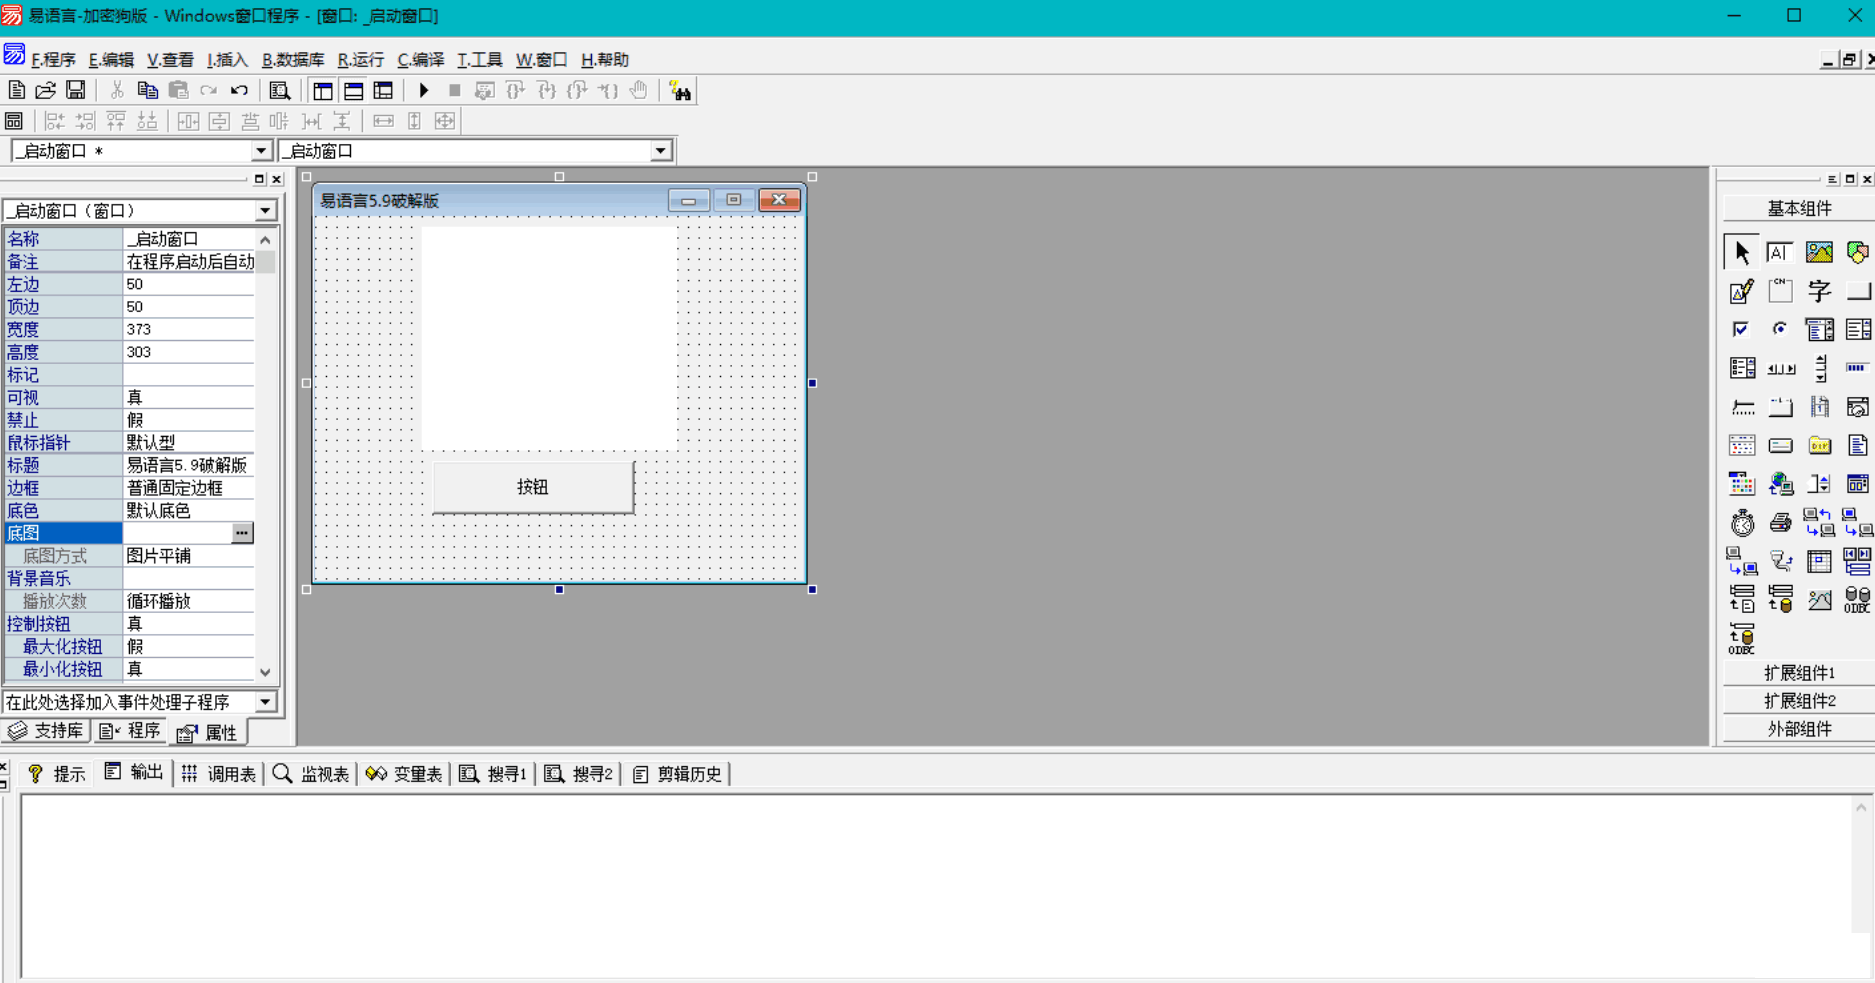Screen dimensions: 1875x983
Task: Select the movie film component icon
Action: coord(1819,407)
